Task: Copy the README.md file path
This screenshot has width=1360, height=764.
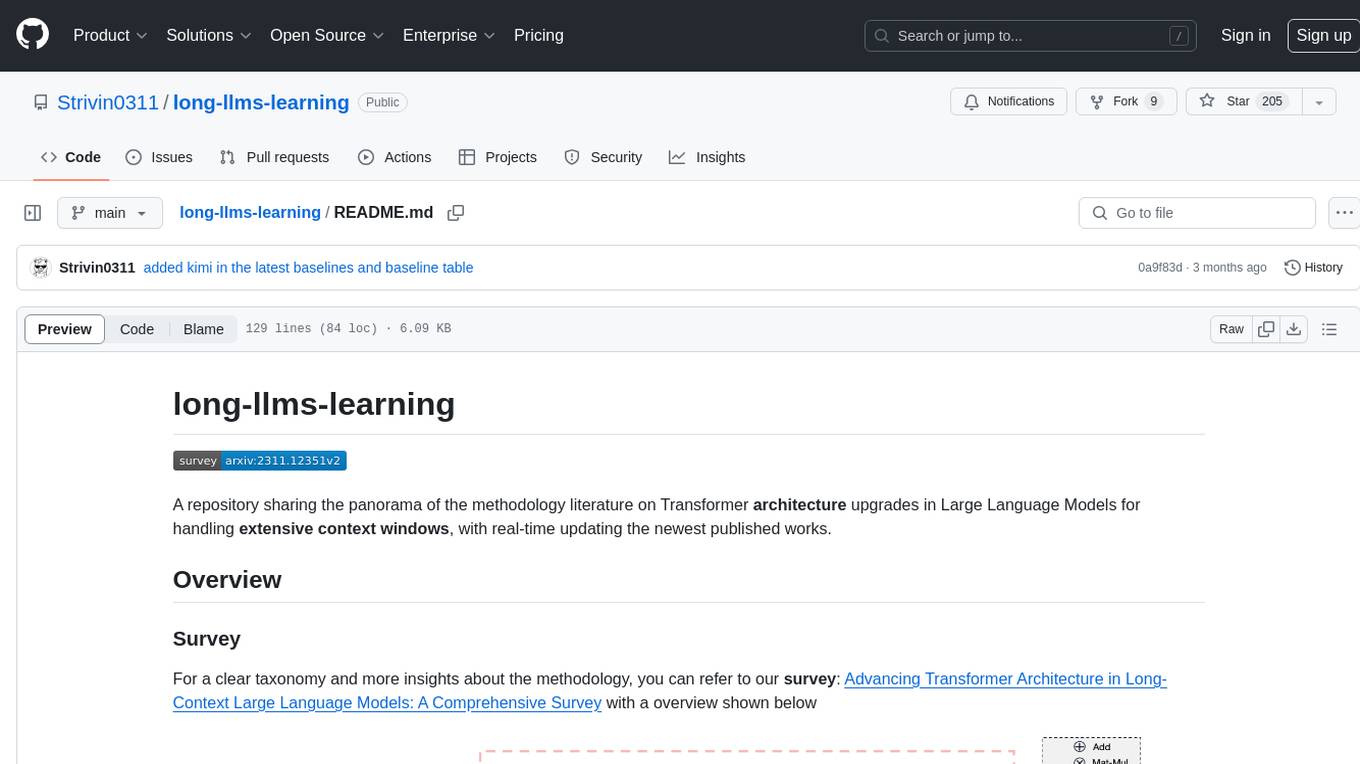Action: 456,213
